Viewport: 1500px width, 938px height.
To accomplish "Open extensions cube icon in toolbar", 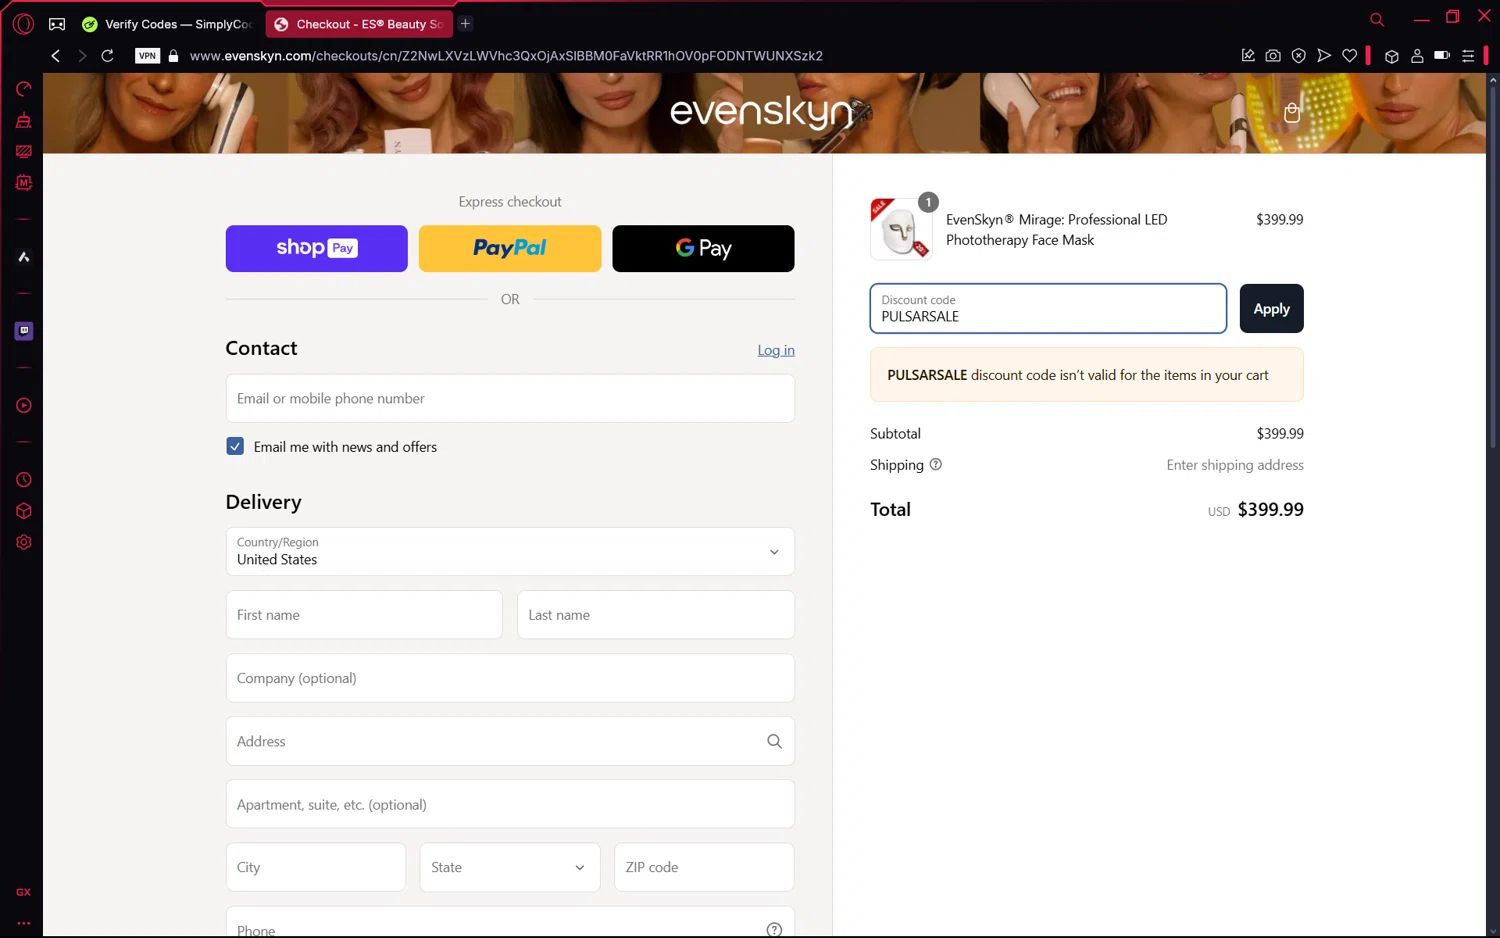I will click(1391, 56).
